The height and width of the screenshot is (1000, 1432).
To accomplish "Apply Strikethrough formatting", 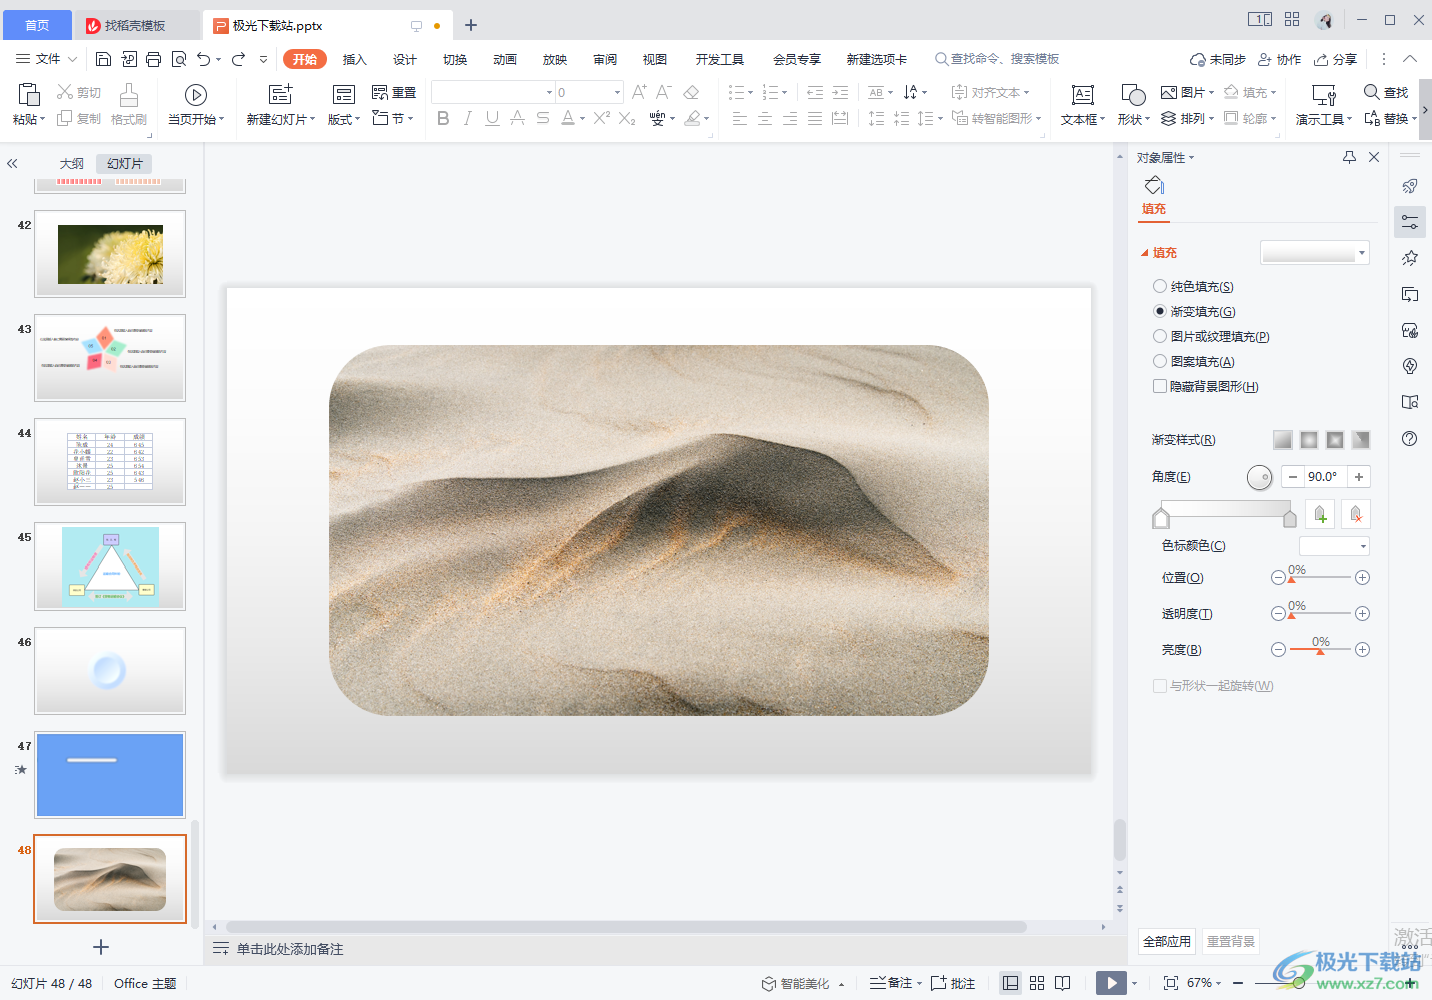I will coord(542,118).
